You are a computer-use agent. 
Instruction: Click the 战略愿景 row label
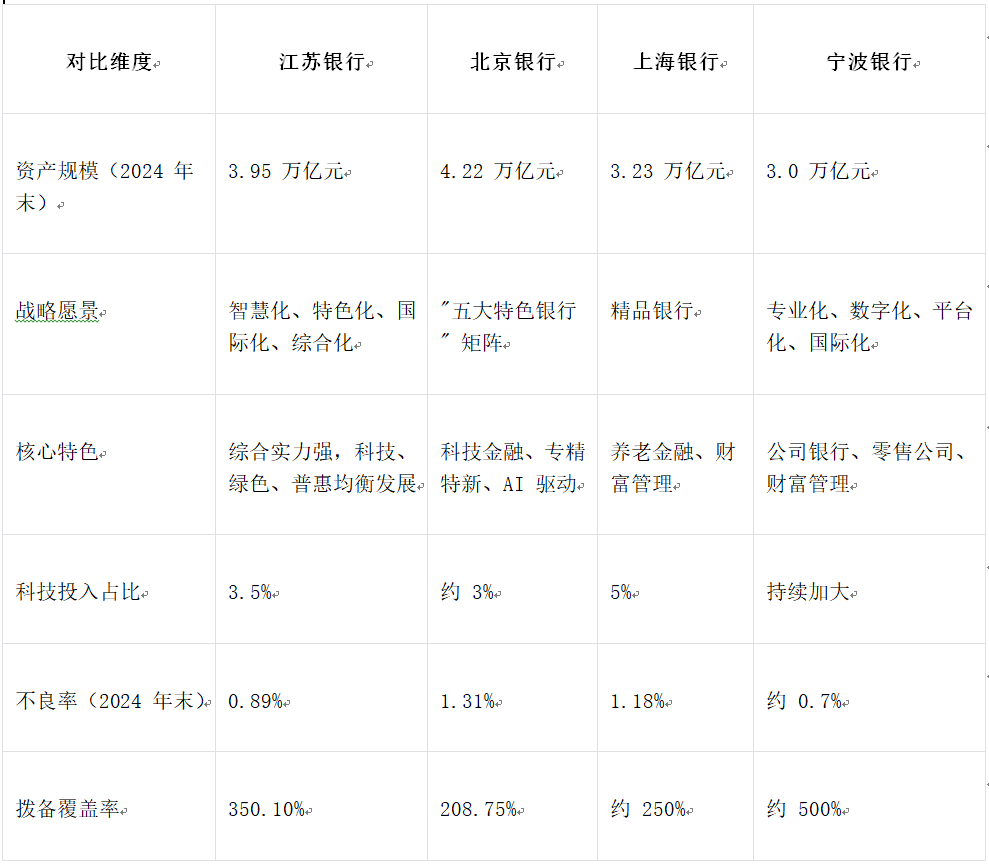tap(57, 312)
